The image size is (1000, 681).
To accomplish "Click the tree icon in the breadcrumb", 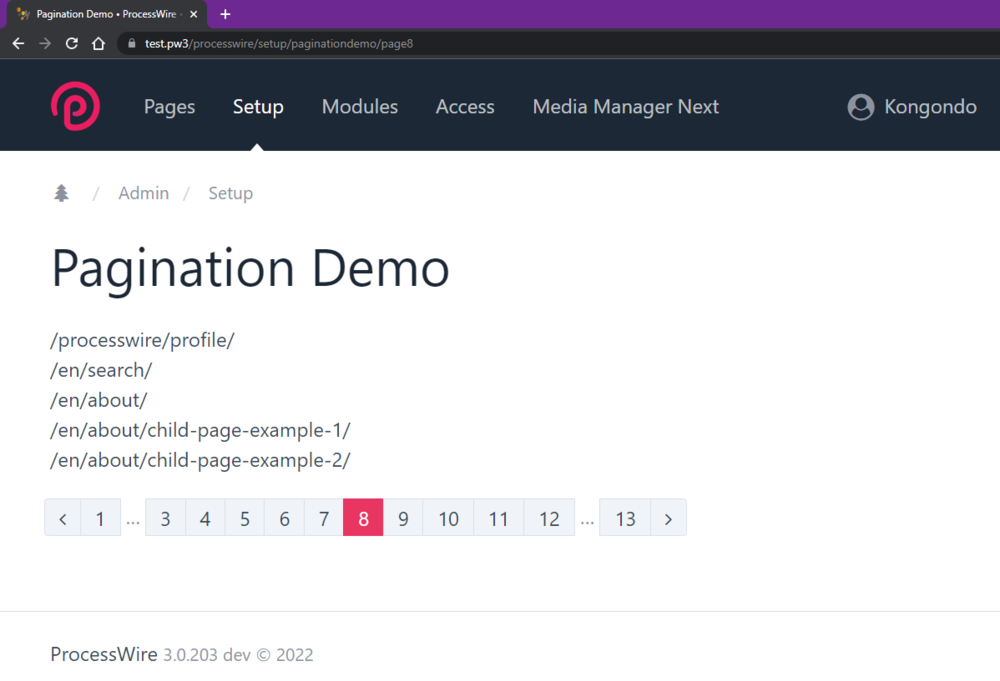I will tap(60, 192).
